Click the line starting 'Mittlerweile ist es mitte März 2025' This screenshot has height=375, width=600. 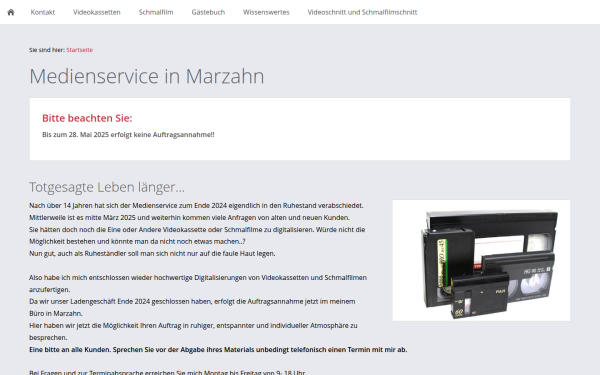tap(189, 218)
